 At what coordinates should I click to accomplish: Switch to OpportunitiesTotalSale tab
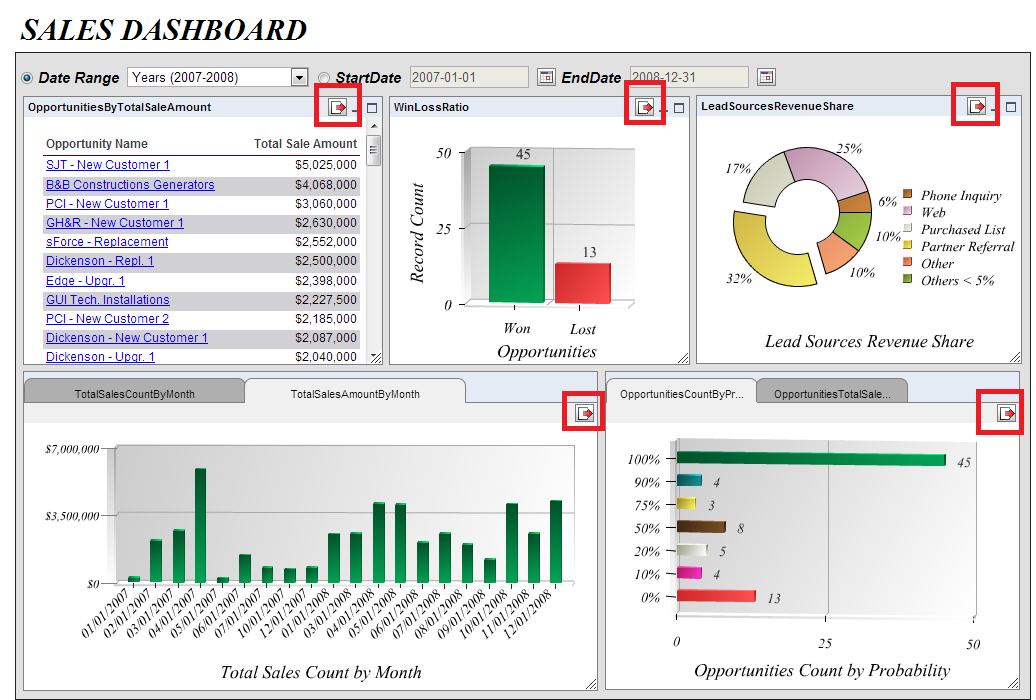(x=831, y=394)
